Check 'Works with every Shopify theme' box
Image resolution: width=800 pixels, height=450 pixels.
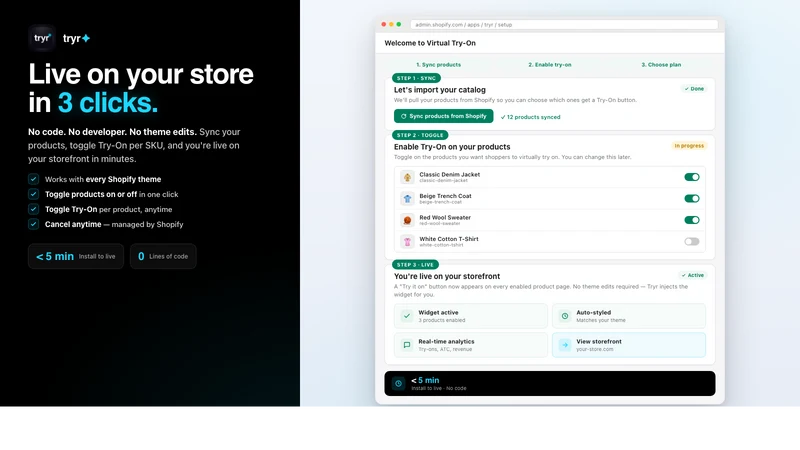tap(33, 179)
